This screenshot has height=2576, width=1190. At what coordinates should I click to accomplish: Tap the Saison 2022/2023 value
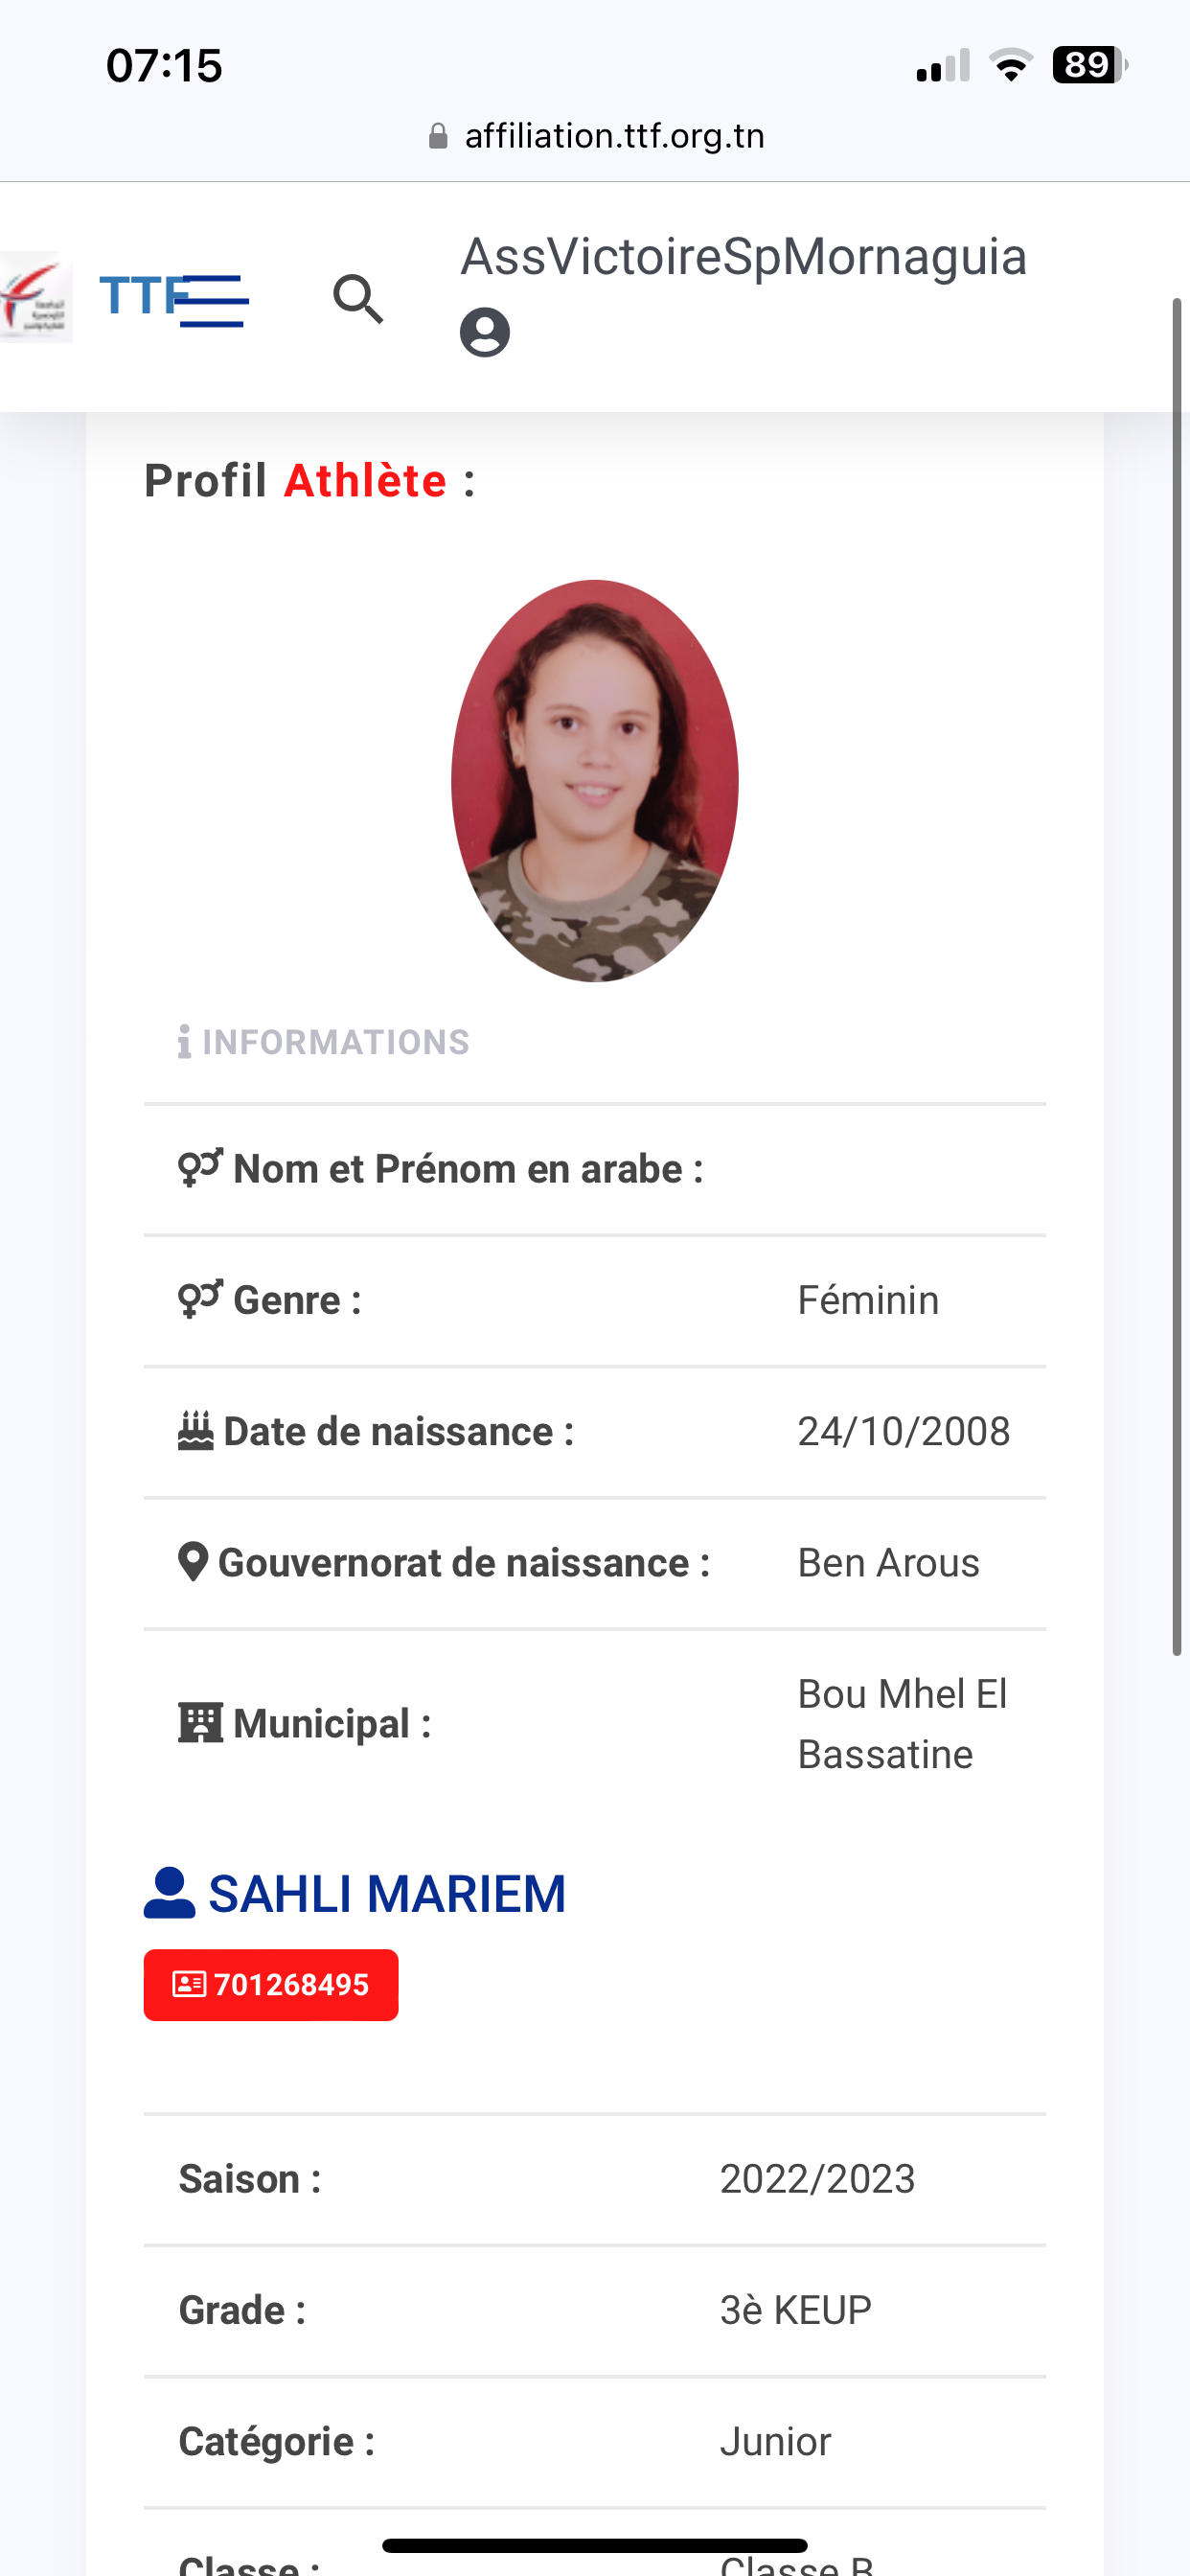[817, 2179]
